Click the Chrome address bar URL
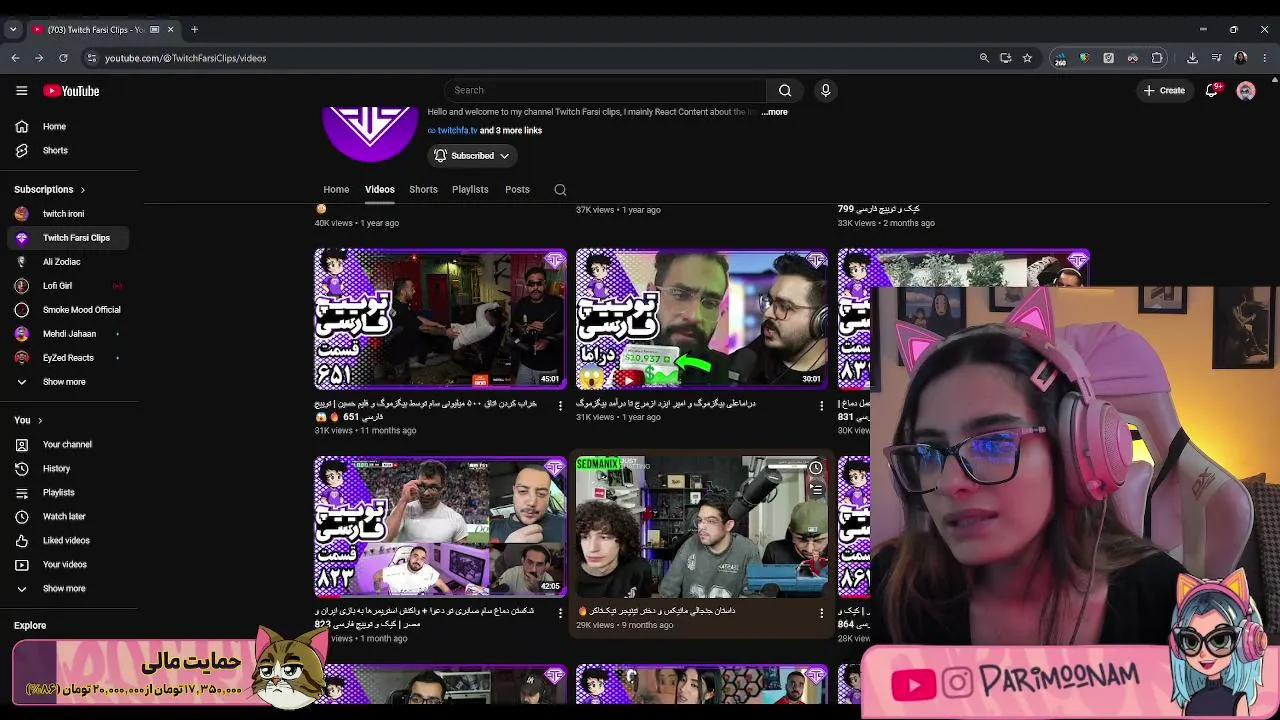The height and width of the screenshot is (720, 1280). 186,58
